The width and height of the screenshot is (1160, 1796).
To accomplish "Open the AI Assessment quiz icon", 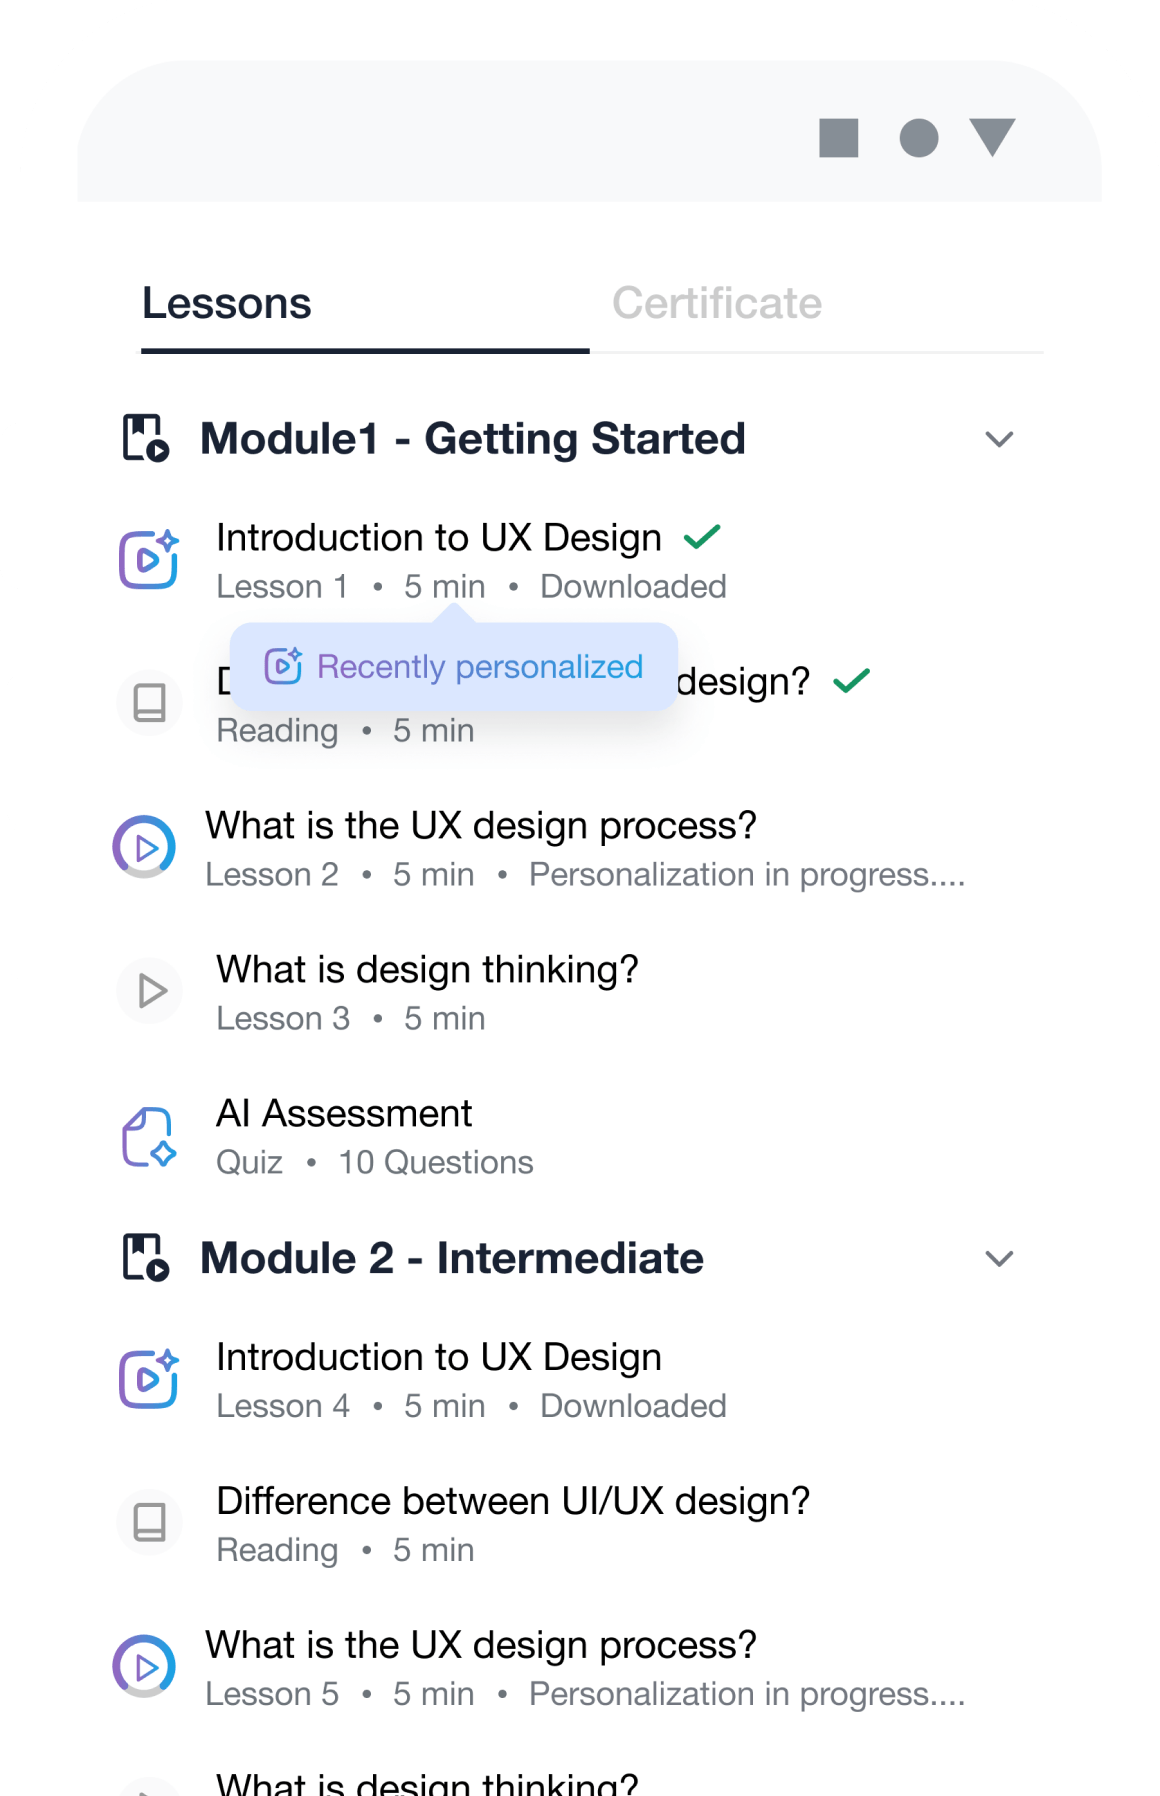I will (149, 1137).
